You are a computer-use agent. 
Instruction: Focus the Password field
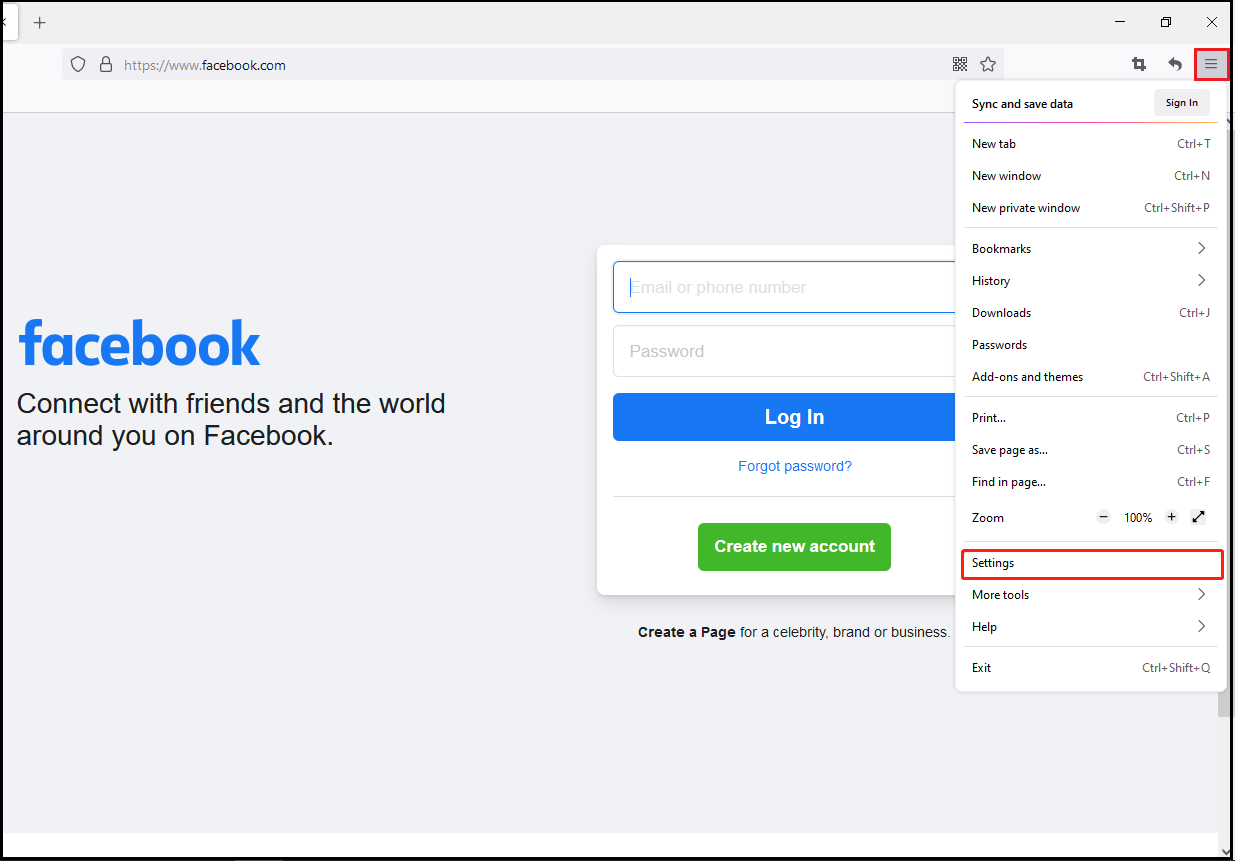(x=785, y=351)
